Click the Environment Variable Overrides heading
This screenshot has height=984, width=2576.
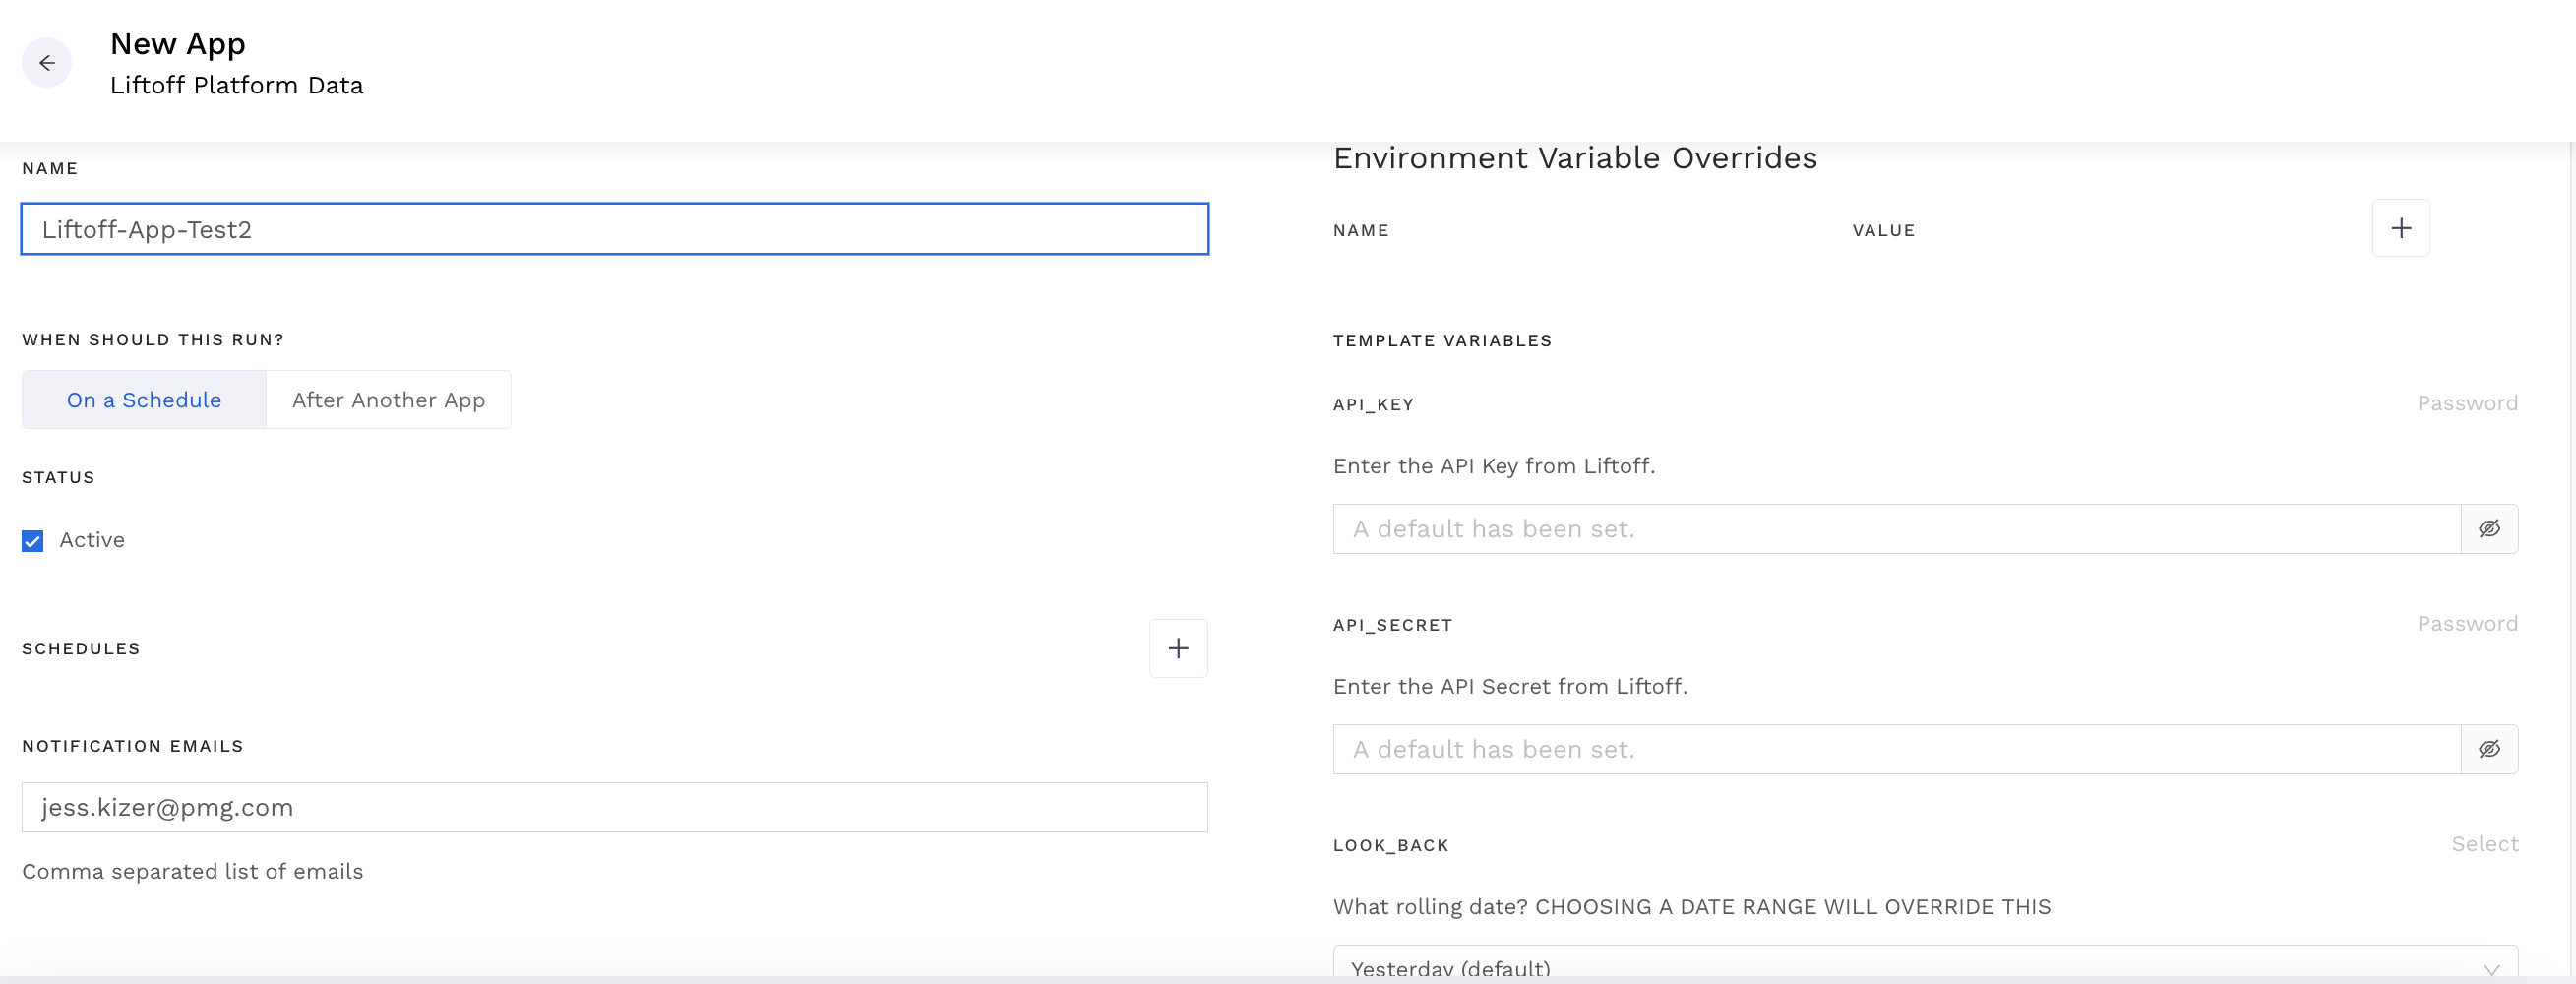coord(1575,158)
